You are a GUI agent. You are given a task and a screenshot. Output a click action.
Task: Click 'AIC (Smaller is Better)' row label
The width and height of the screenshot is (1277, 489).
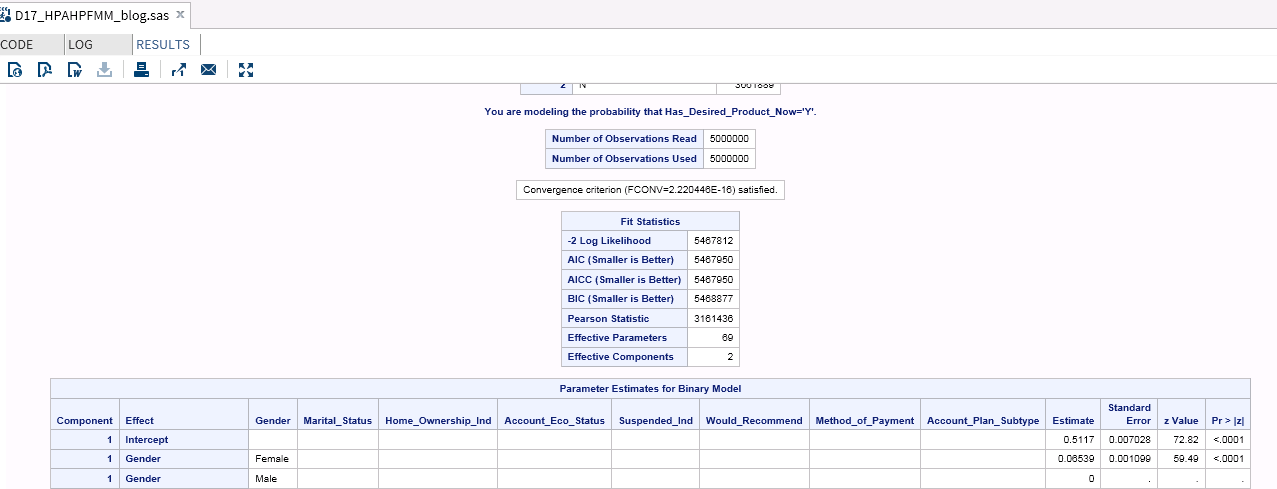[x=620, y=260]
